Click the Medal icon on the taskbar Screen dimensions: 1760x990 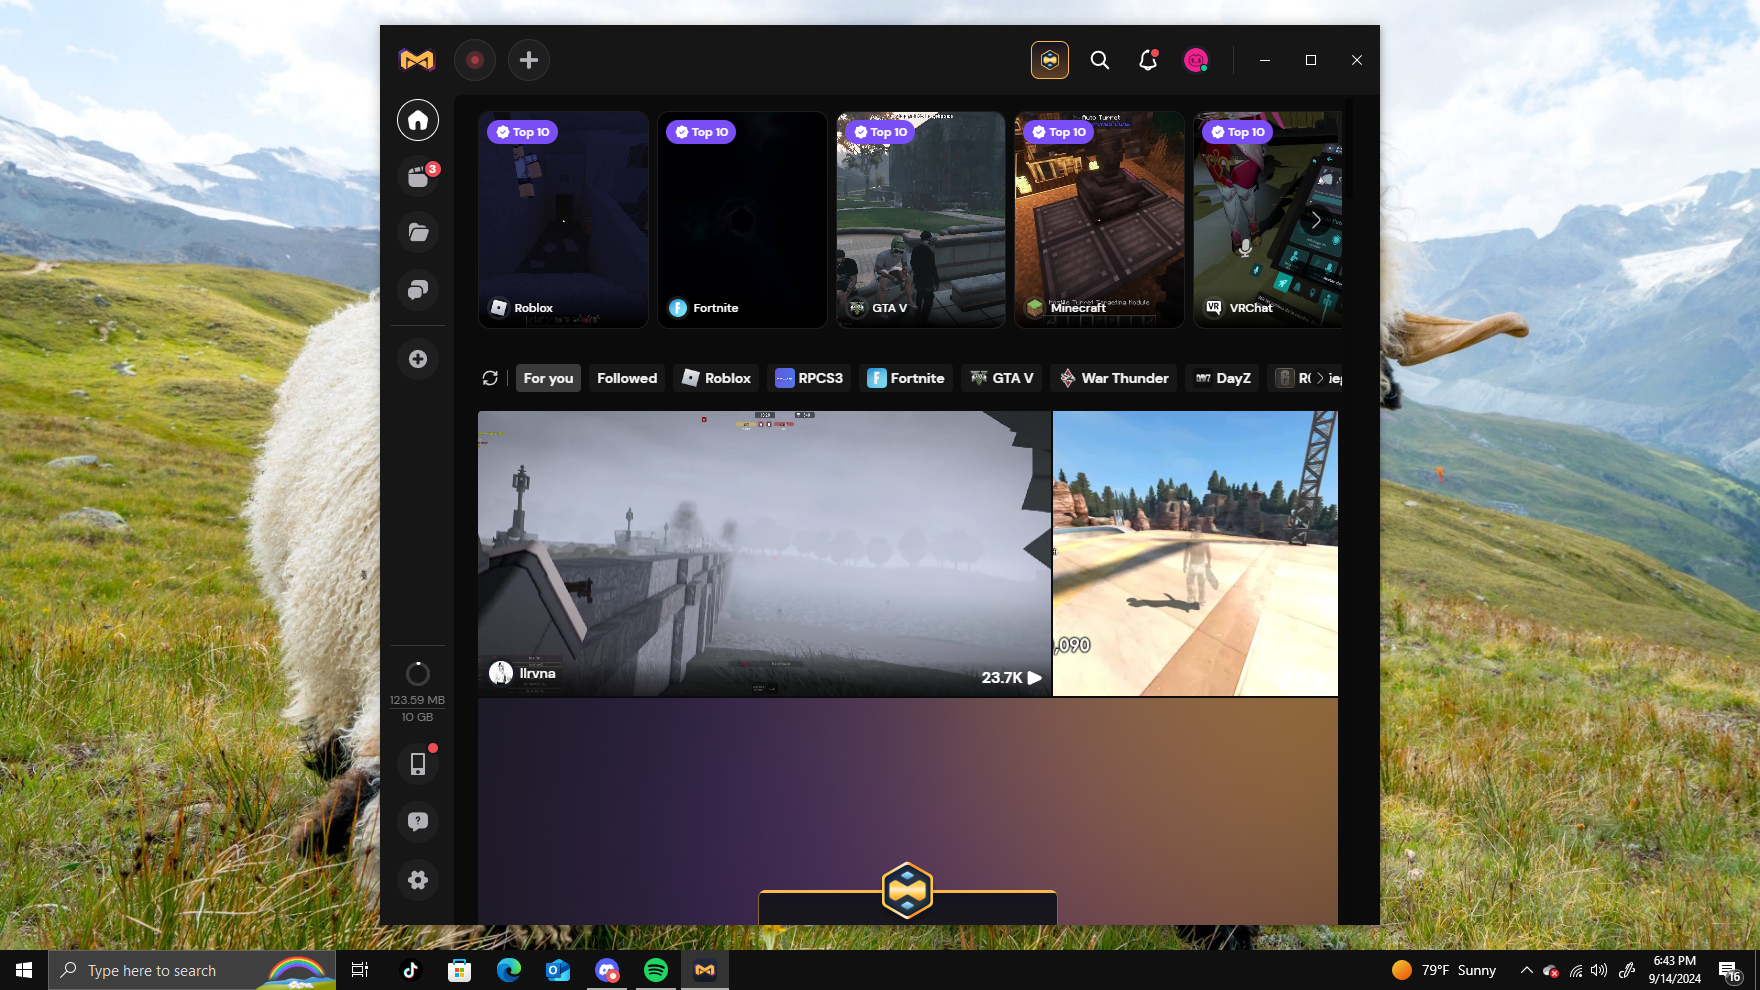coord(705,970)
